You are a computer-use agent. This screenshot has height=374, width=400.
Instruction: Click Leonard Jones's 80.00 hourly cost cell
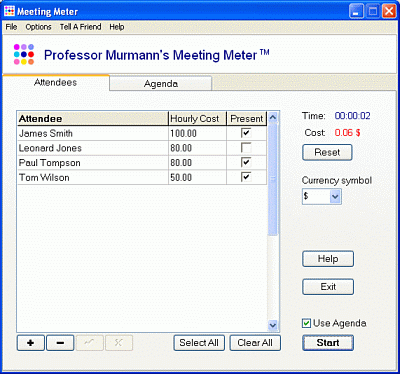click(197, 148)
